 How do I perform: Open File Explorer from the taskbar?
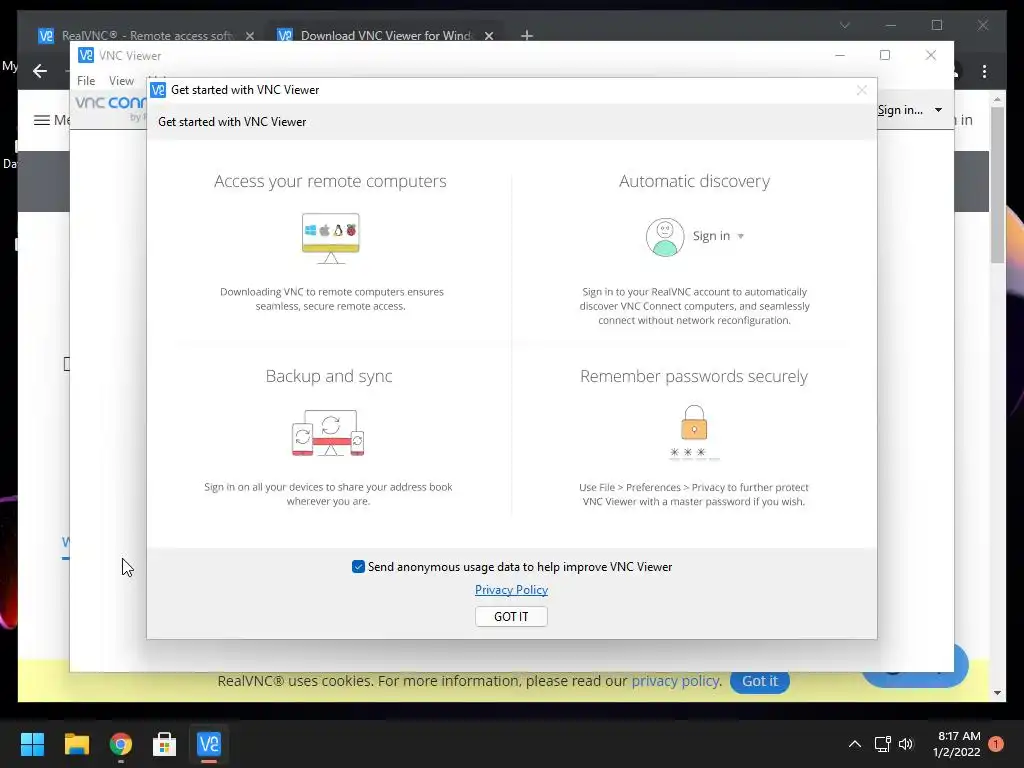click(x=76, y=744)
